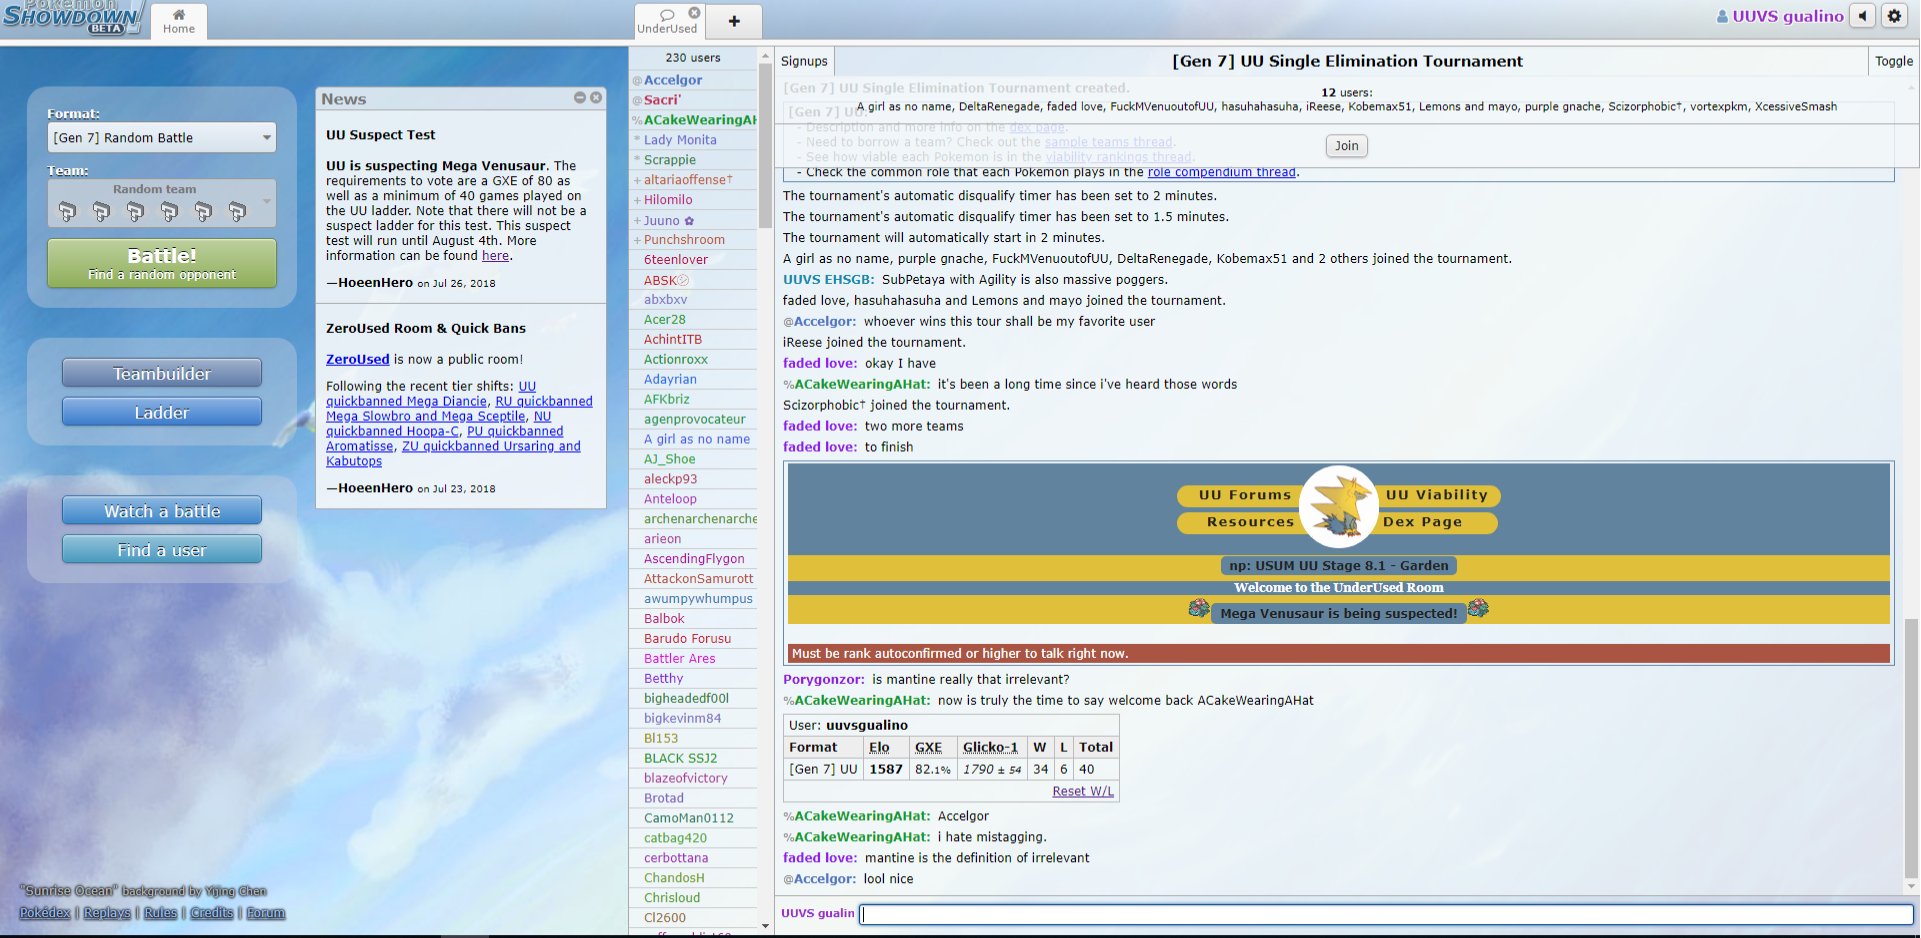Open the Random team selector
This screenshot has width=1921, height=938.
162,204
